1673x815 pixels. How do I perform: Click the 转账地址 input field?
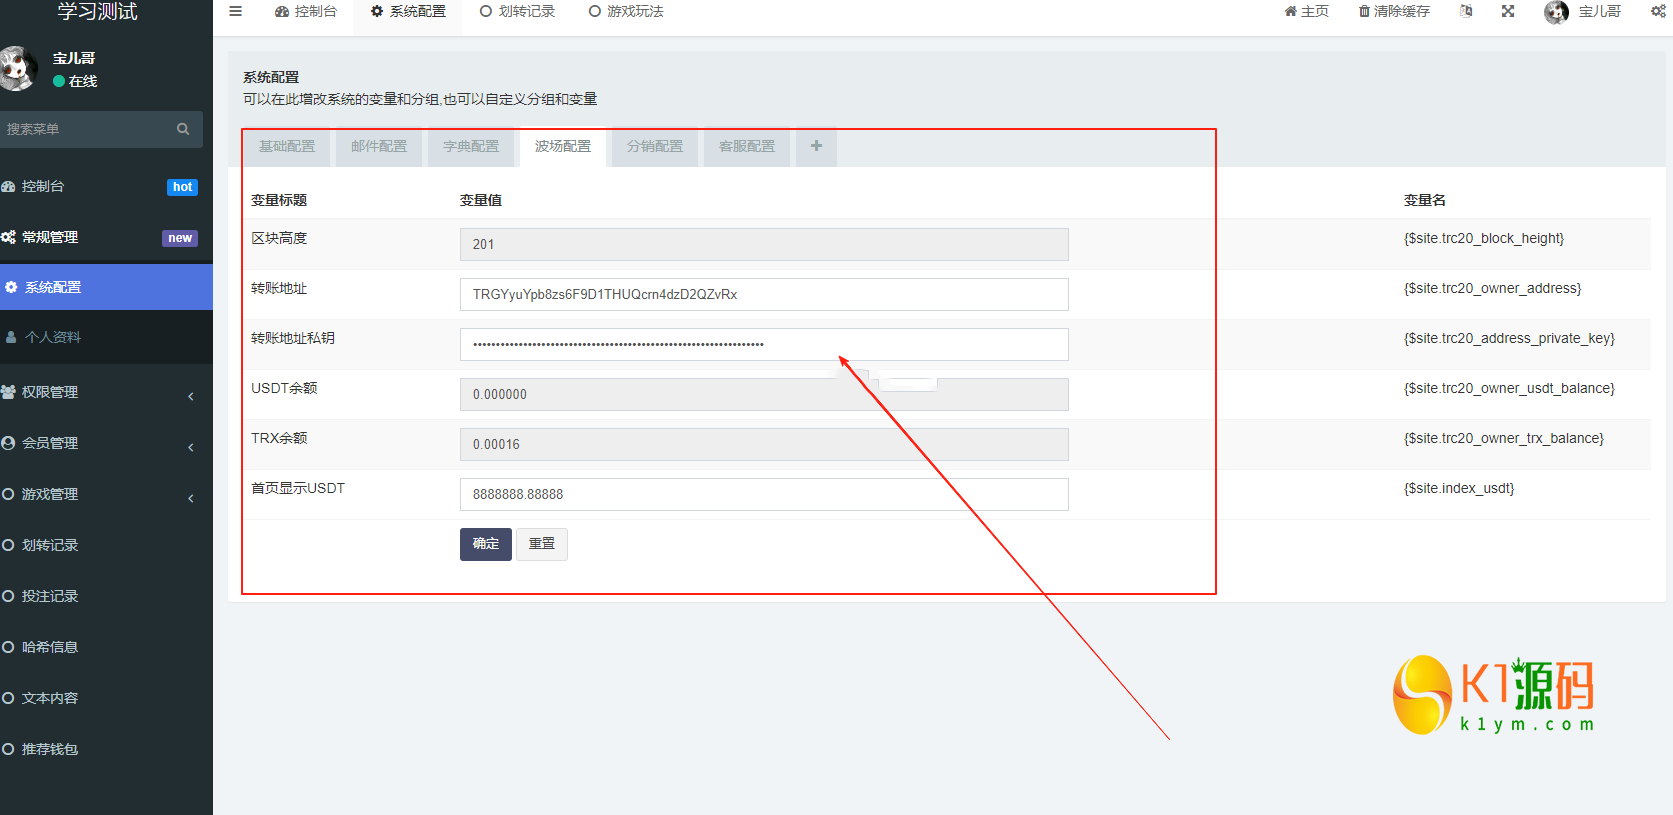click(x=764, y=295)
